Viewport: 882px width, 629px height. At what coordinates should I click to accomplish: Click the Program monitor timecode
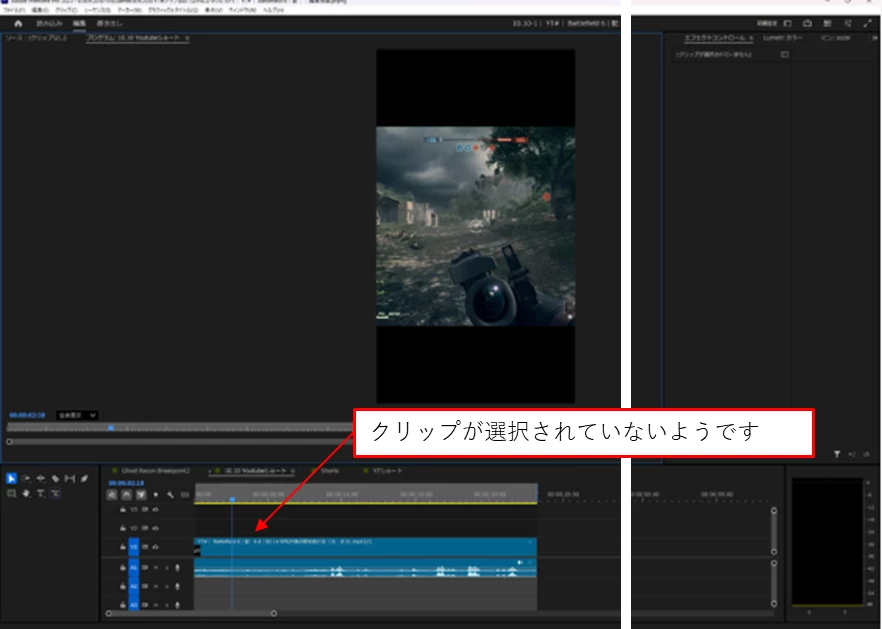coord(27,415)
